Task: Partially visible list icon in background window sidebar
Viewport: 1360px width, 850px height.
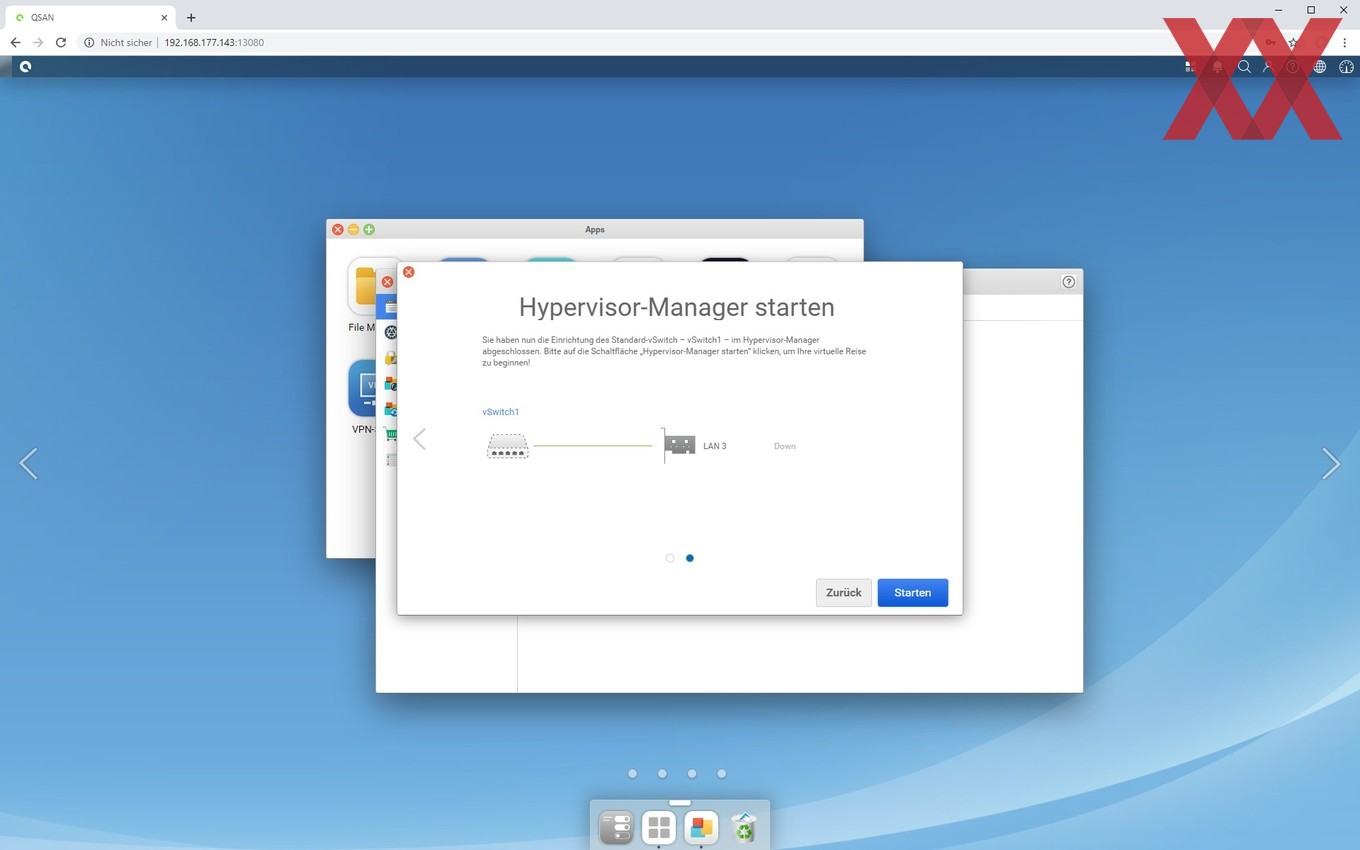Action: [392, 460]
